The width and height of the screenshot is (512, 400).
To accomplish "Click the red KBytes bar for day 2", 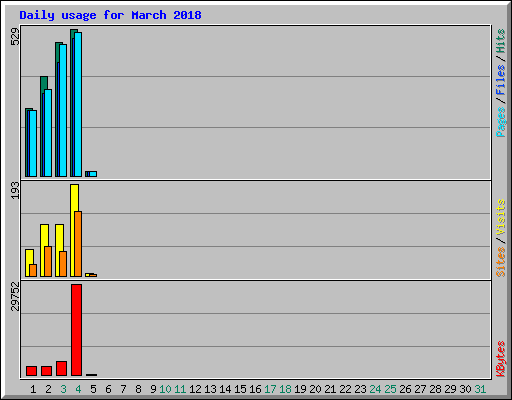I will tap(46, 371).
